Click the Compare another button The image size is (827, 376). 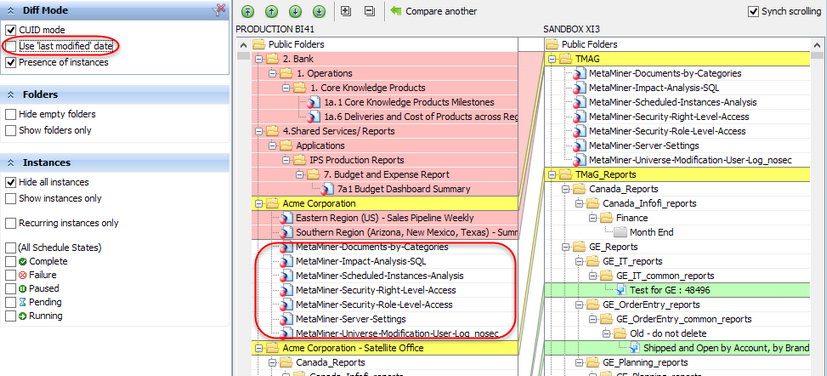(434, 11)
